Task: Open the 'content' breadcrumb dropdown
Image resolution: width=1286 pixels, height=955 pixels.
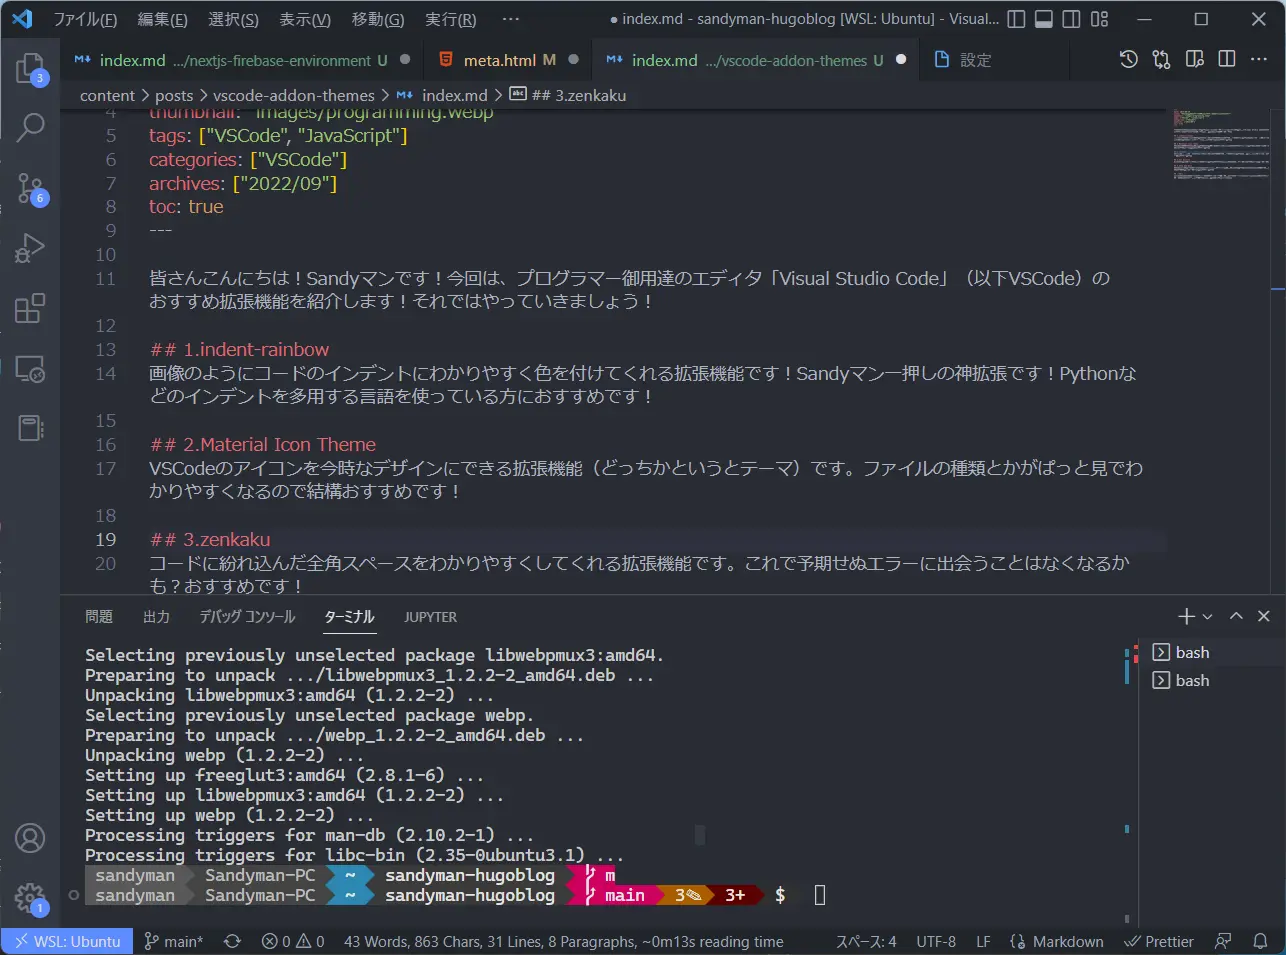Action: pyautogui.click(x=107, y=95)
